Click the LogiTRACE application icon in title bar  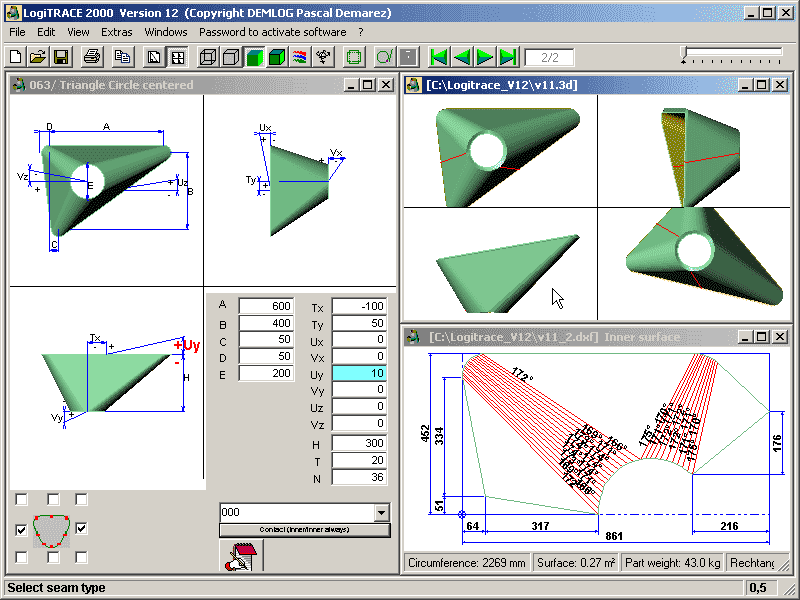(13, 12)
